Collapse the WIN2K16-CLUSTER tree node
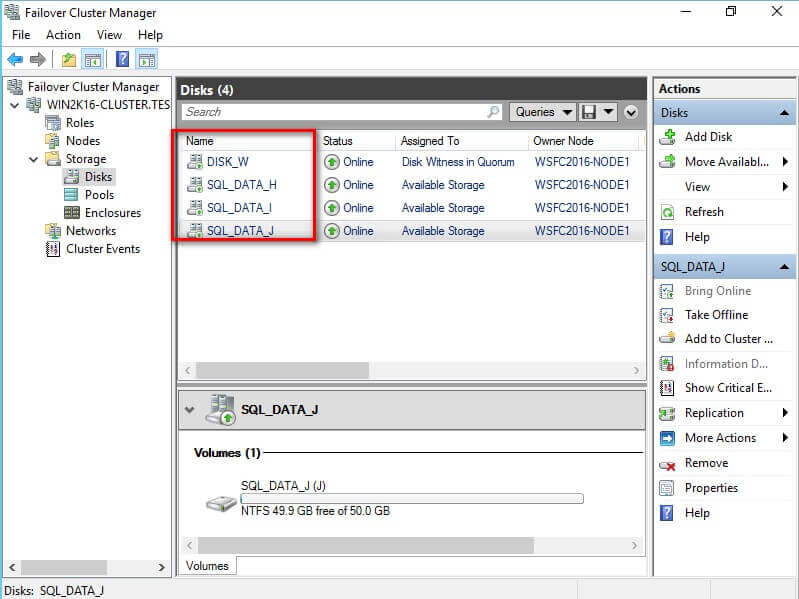Image resolution: width=799 pixels, height=599 pixels. coord(14,105)
